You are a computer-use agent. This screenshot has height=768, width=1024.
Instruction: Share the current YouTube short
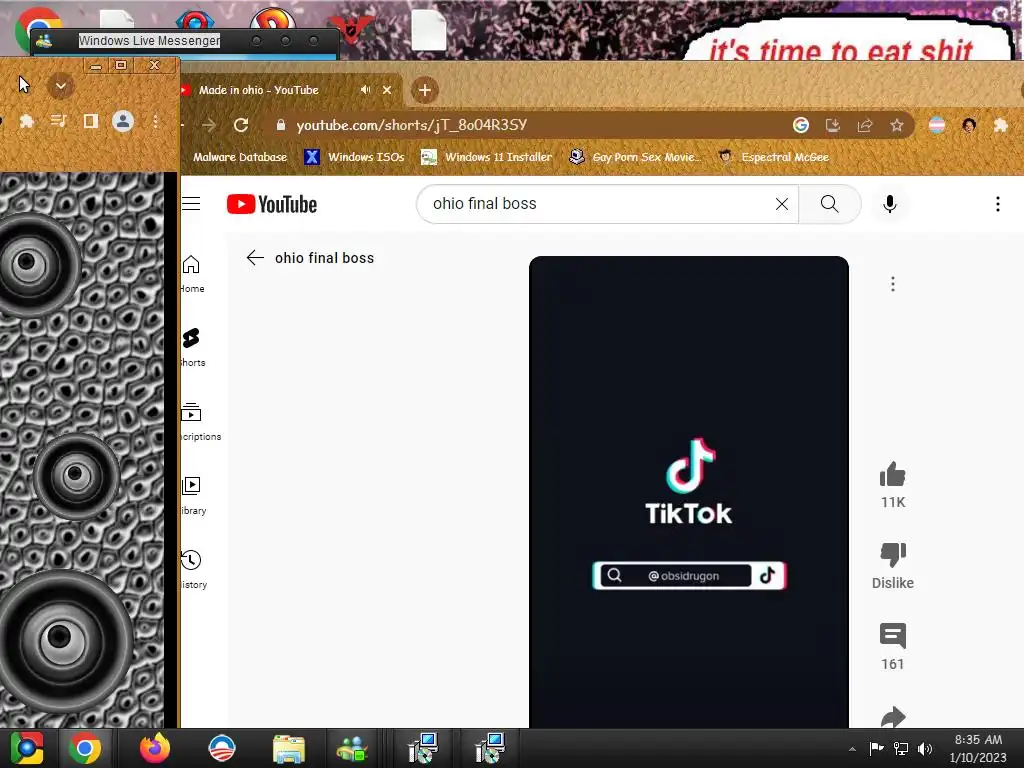(893, 716)
